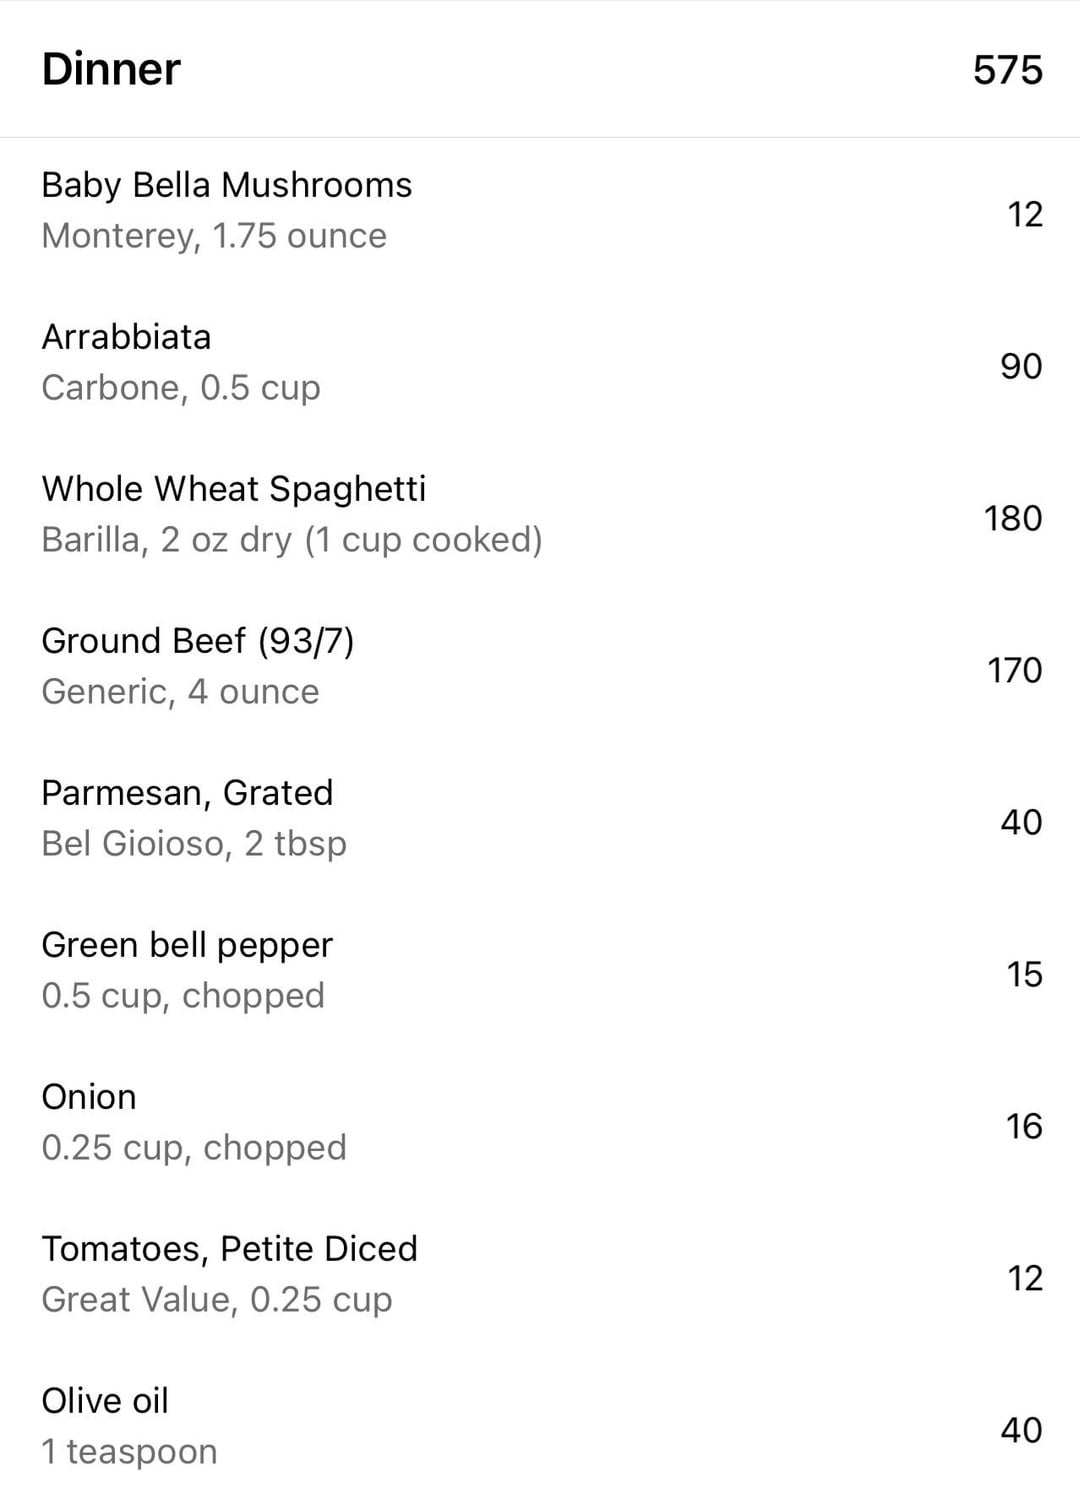Open the Olive oil entry

coord(540,1428)
